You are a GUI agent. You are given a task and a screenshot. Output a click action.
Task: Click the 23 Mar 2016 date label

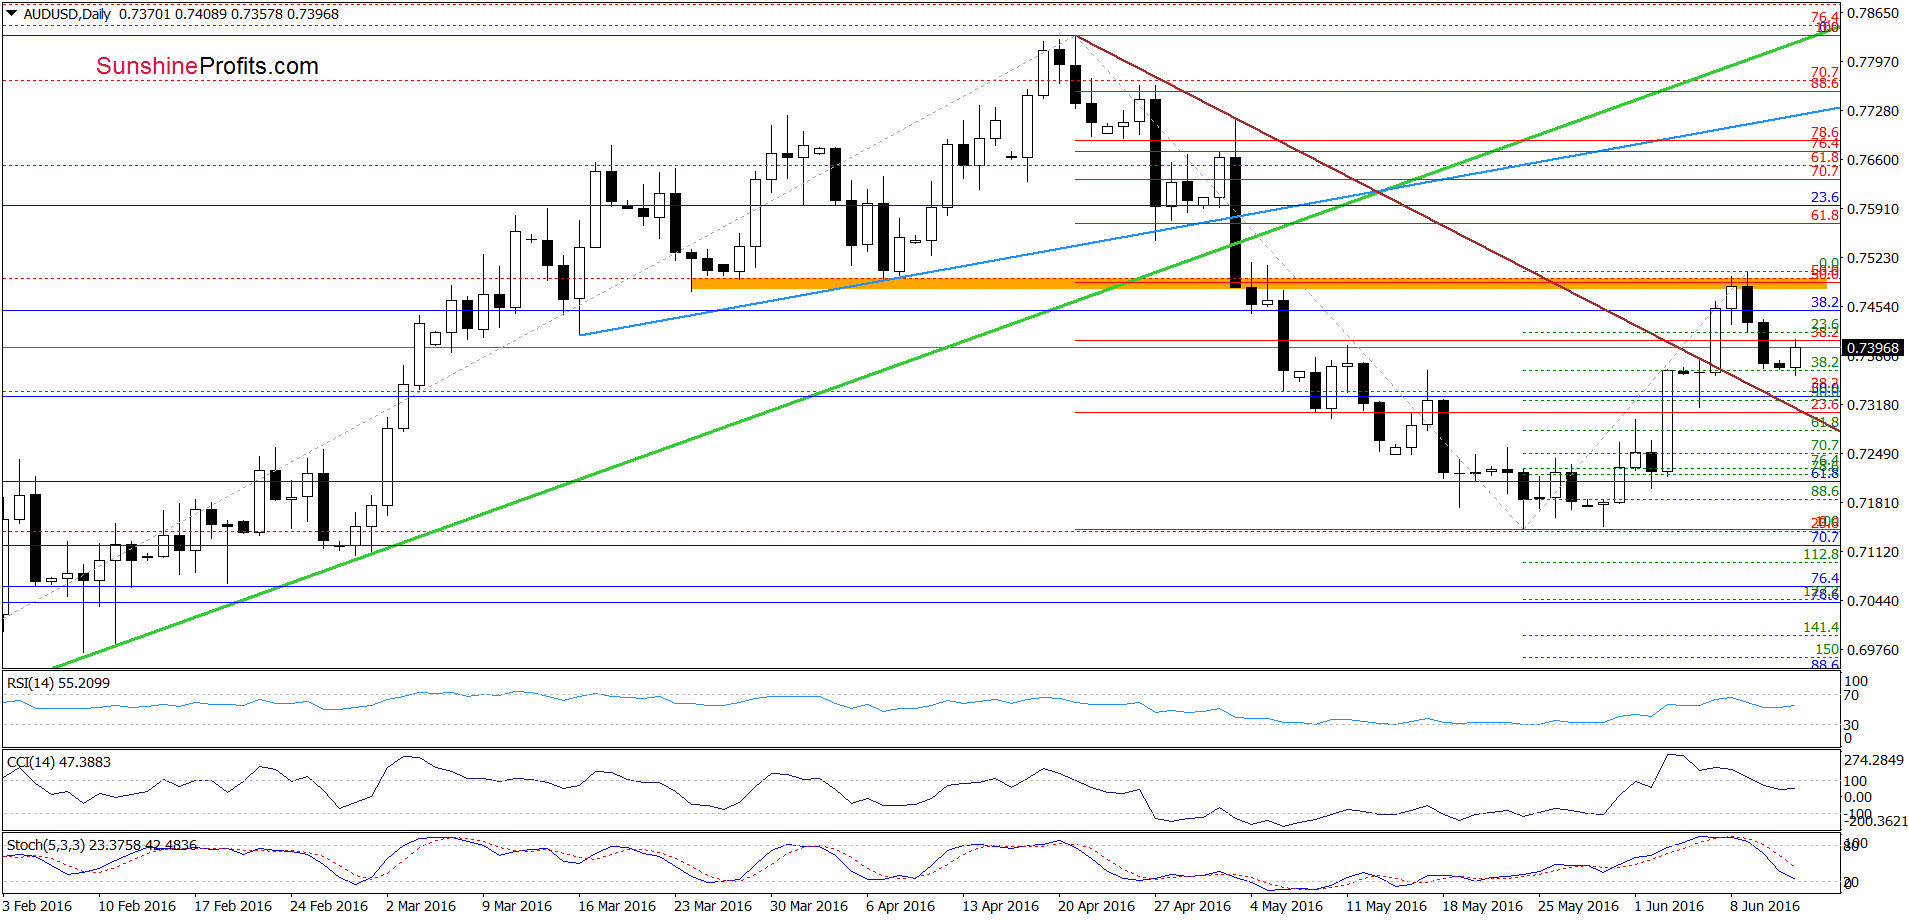[713, 906]
